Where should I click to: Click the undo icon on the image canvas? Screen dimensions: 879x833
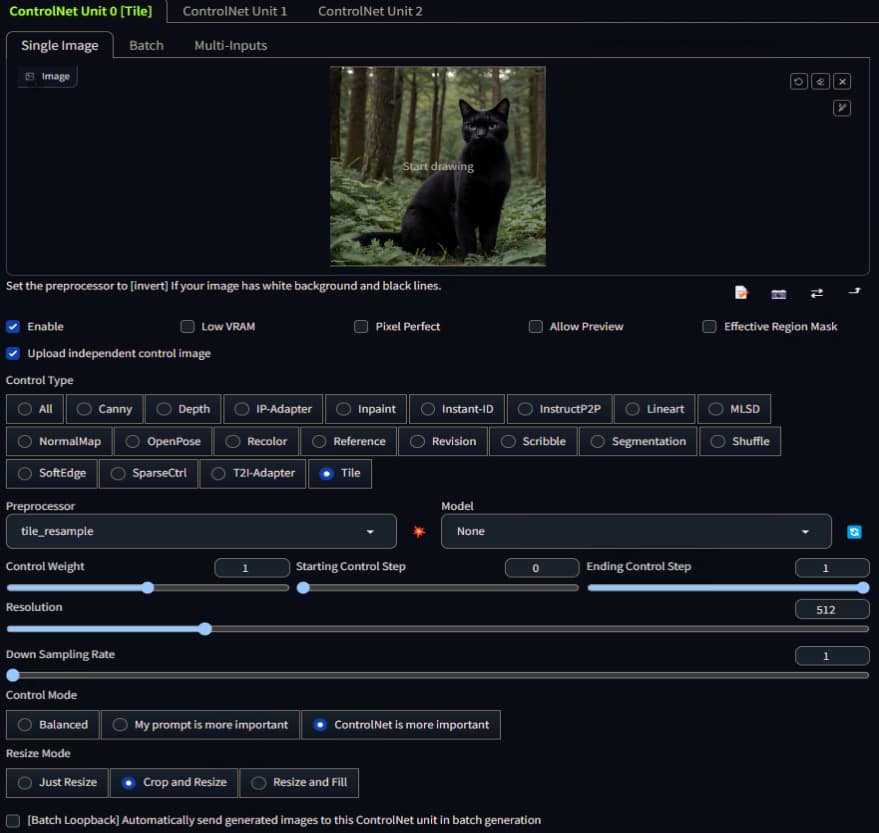(x=798, y=82)
